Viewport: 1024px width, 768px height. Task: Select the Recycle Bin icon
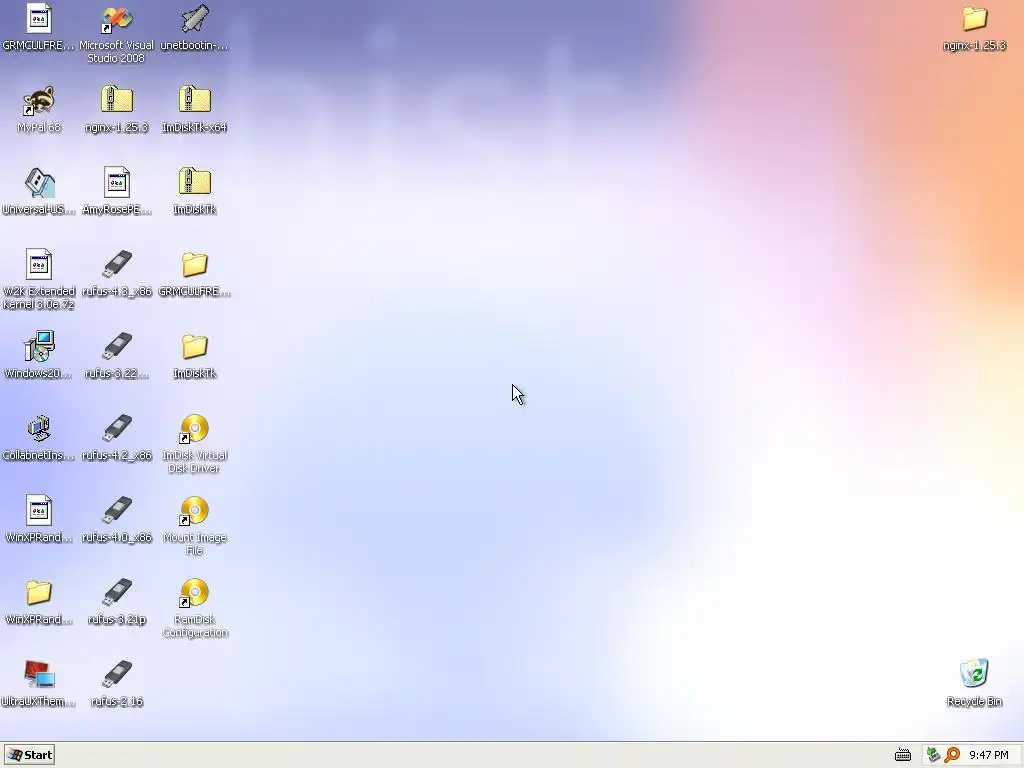pos(974,675)
